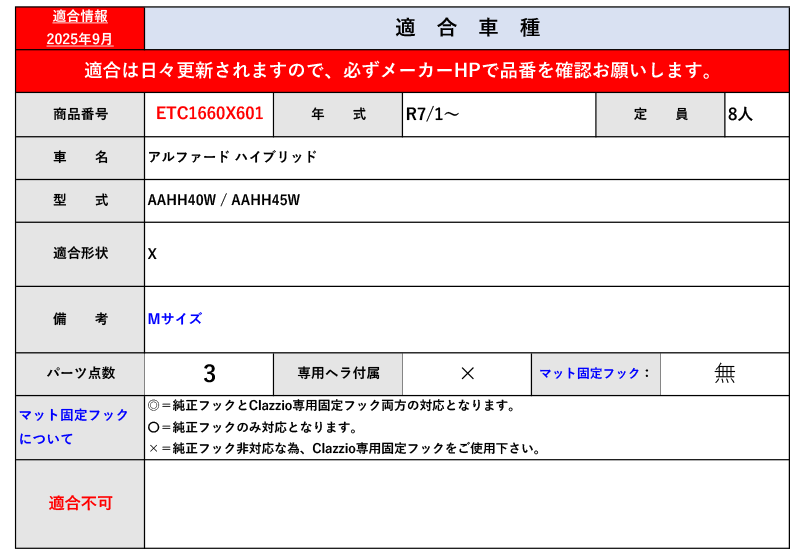Click the empty cell beside 適合不可

(x=467, y=503)
